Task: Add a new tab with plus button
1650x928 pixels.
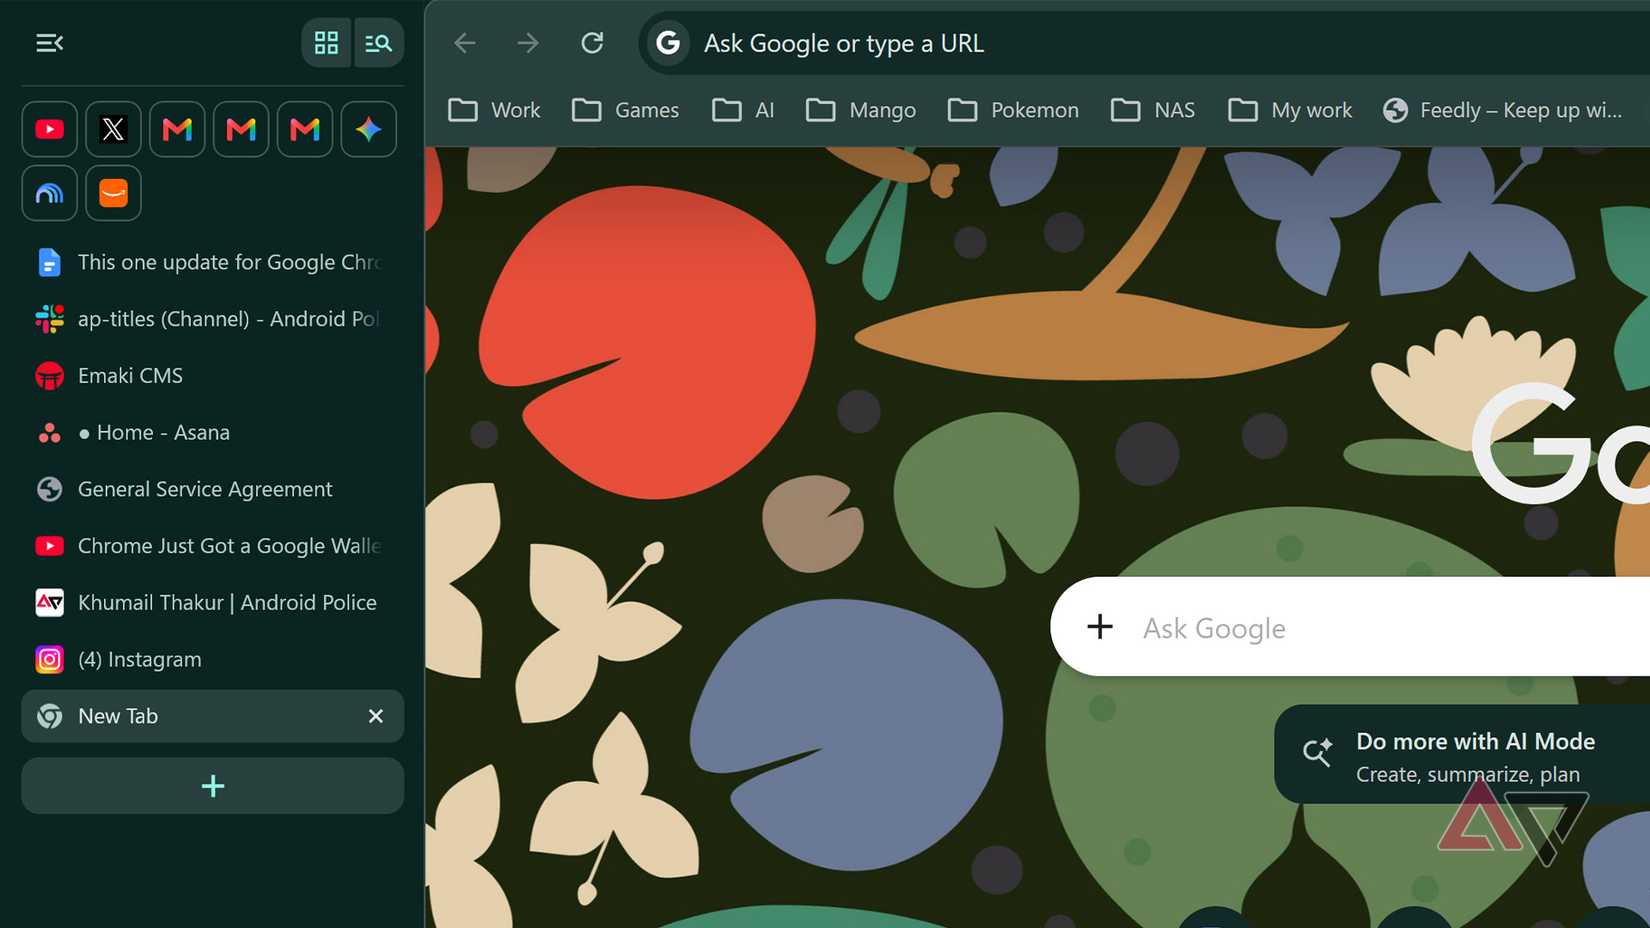Action: click(213, 786)
